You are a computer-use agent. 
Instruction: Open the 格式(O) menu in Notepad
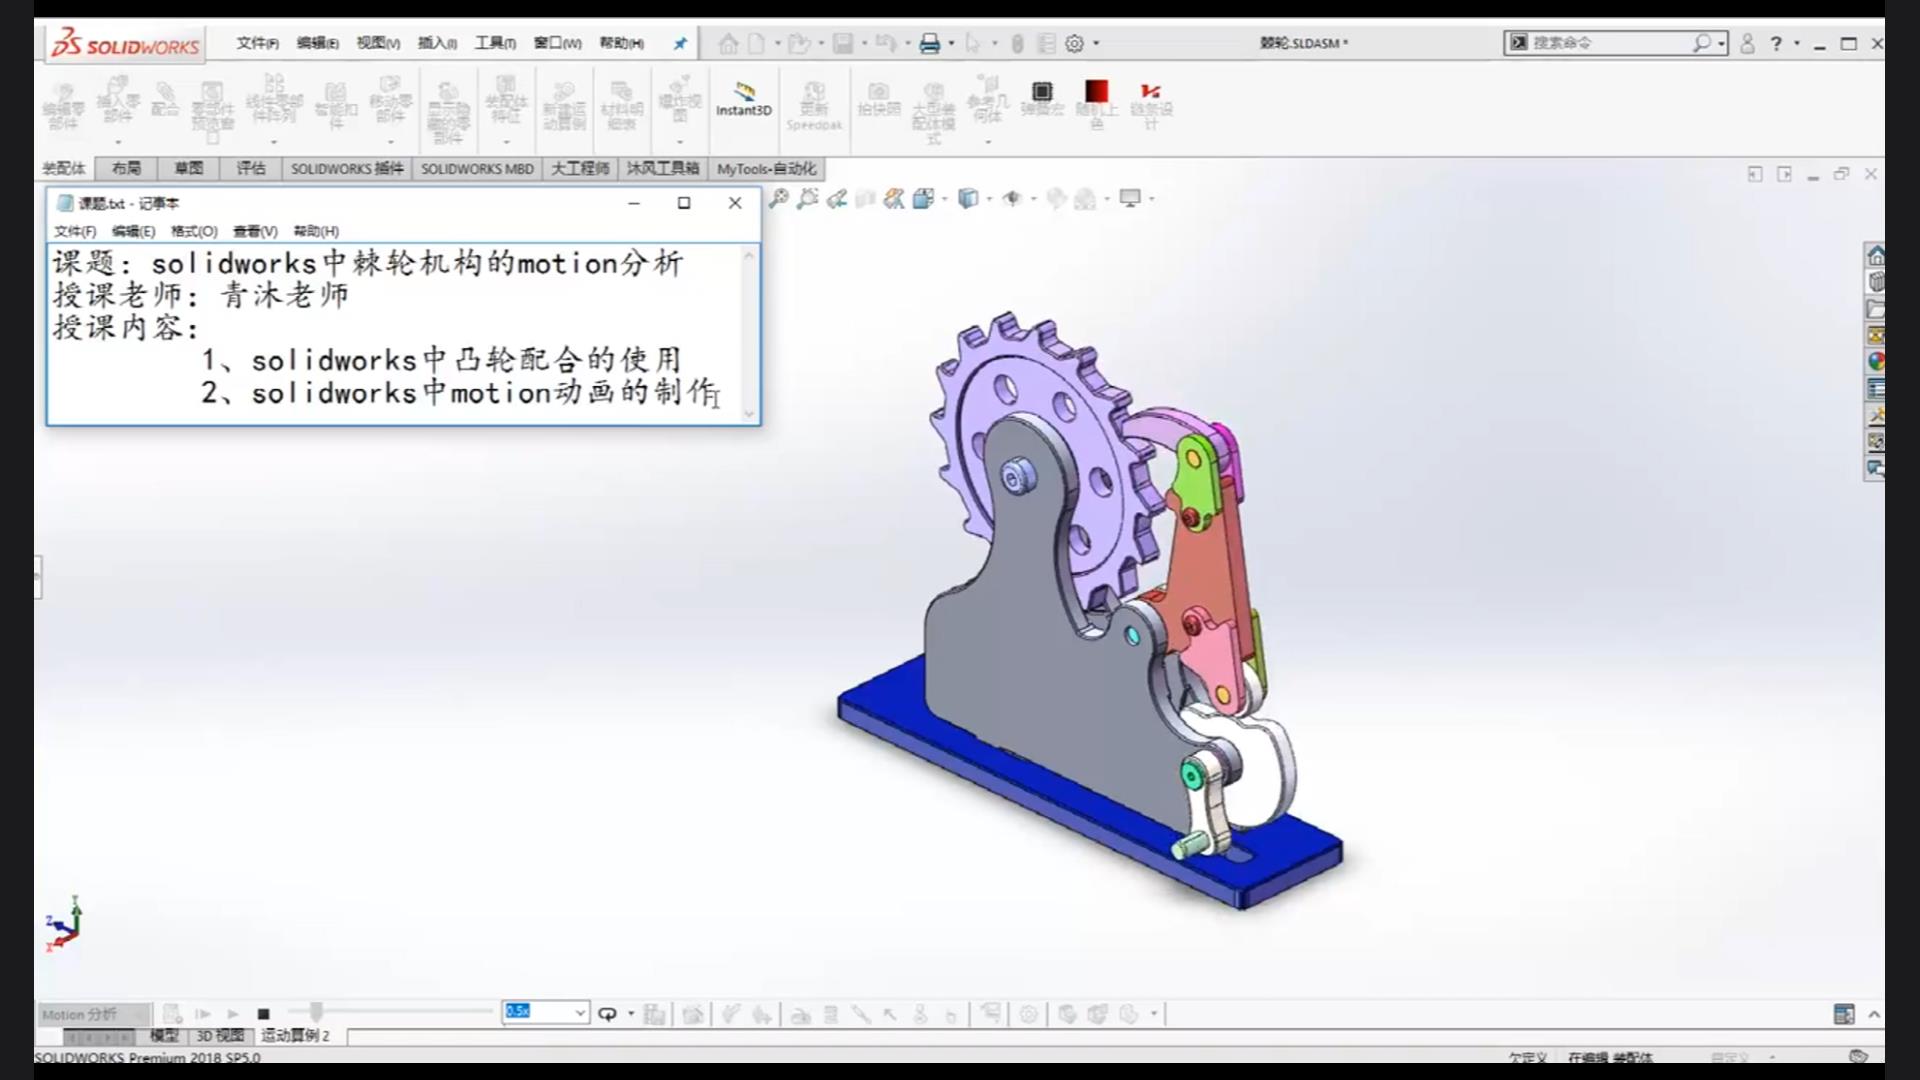coord(194,231)
